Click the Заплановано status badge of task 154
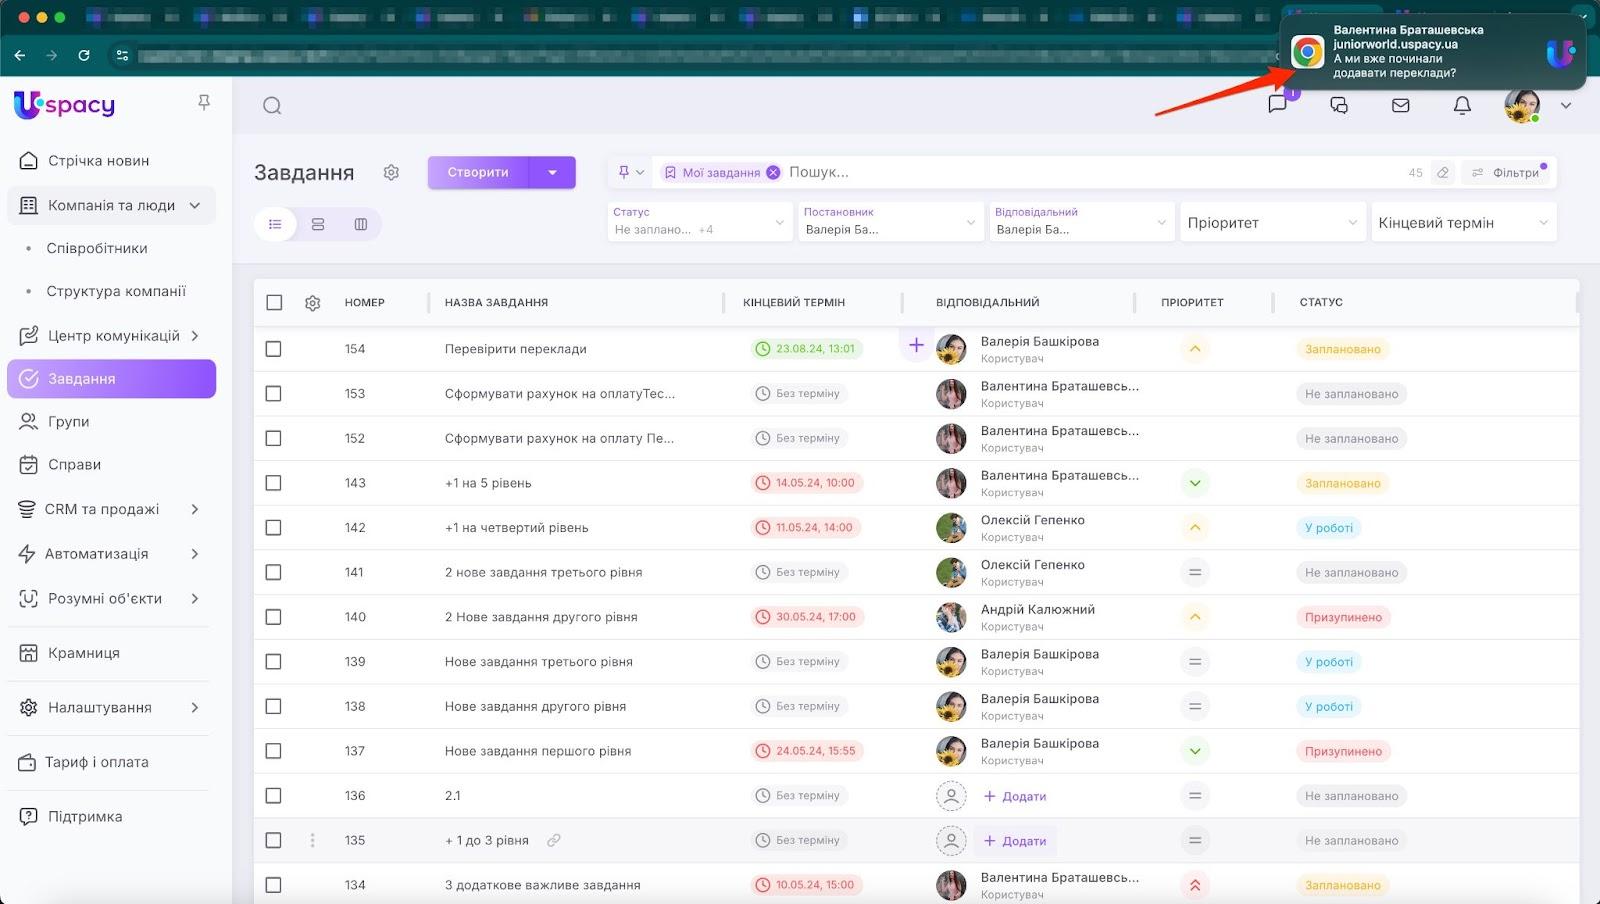The width and height of the screenshot is (1600, 904). (x=1342, y=349)
